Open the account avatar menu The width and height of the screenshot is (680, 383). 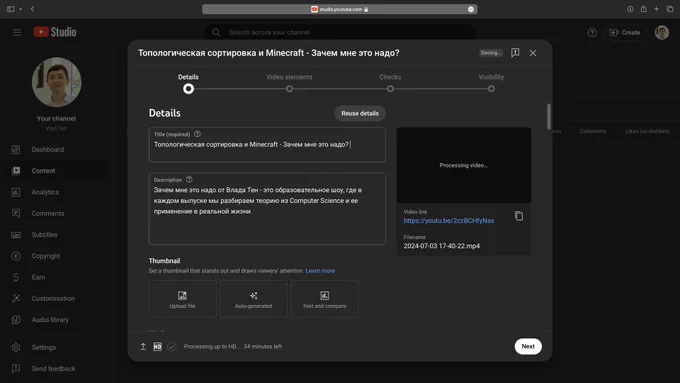pos(662,33)
